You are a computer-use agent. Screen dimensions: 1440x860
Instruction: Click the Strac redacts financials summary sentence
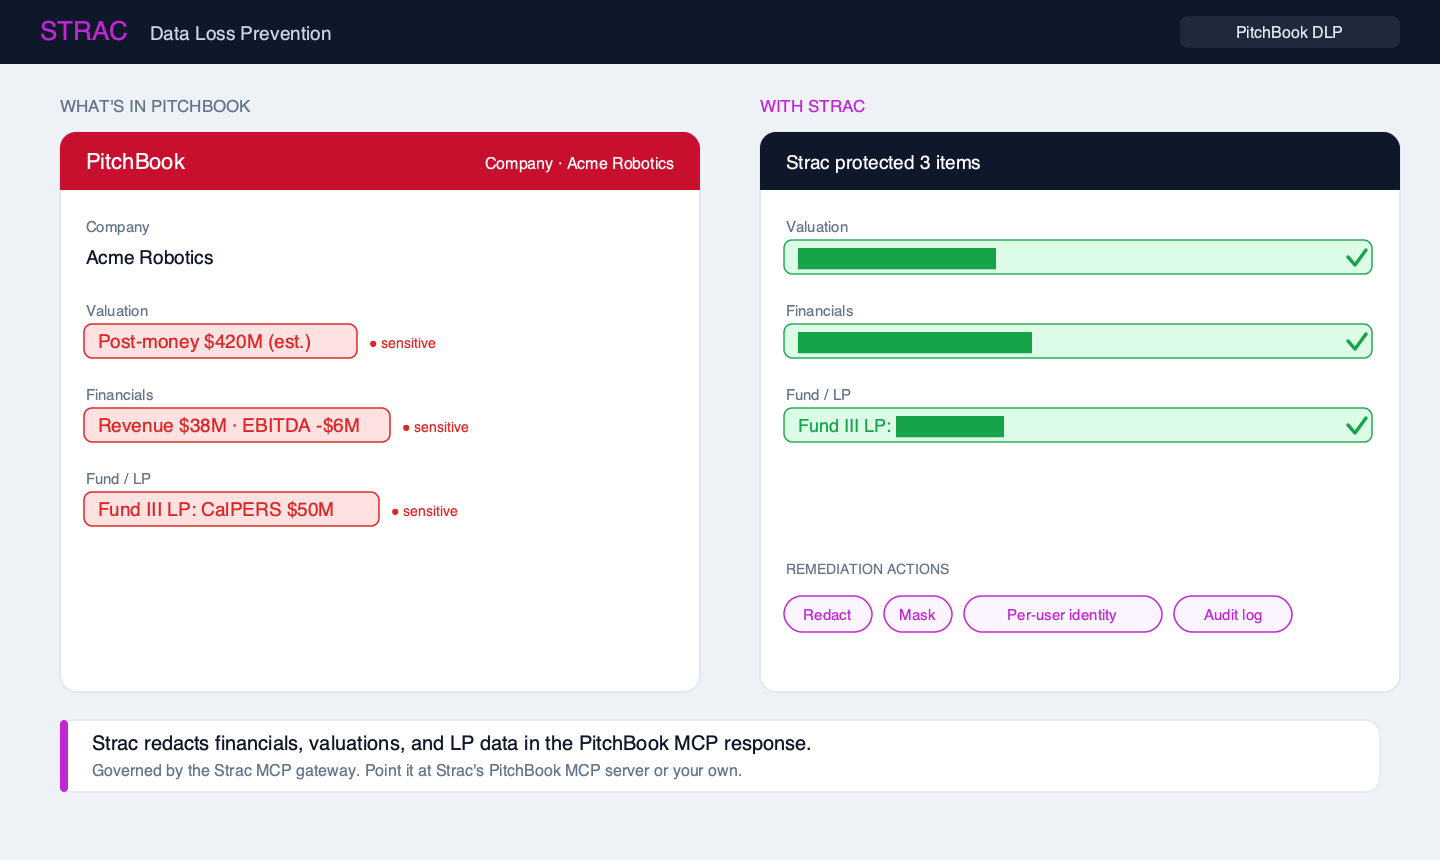[451, 743]
